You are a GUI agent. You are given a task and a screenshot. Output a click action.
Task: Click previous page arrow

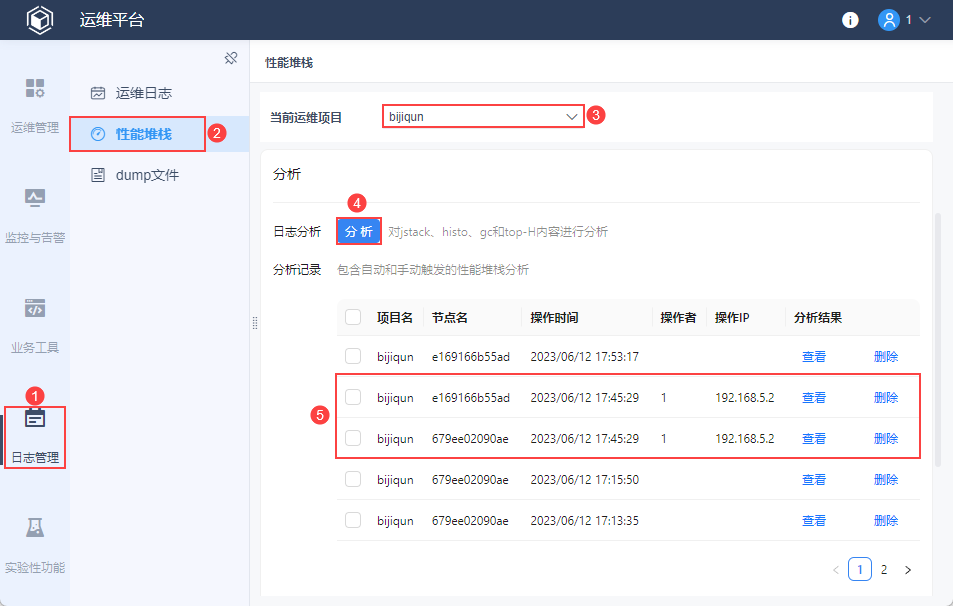tap(836, 570)
